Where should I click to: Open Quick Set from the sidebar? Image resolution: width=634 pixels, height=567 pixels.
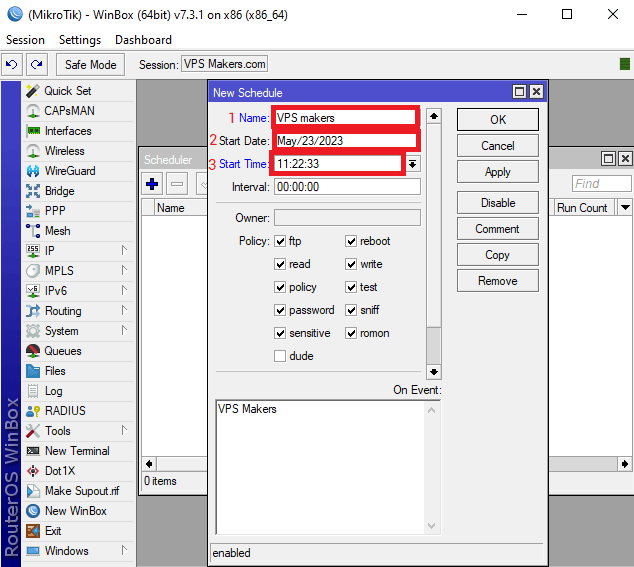click(x=78, y=91)
